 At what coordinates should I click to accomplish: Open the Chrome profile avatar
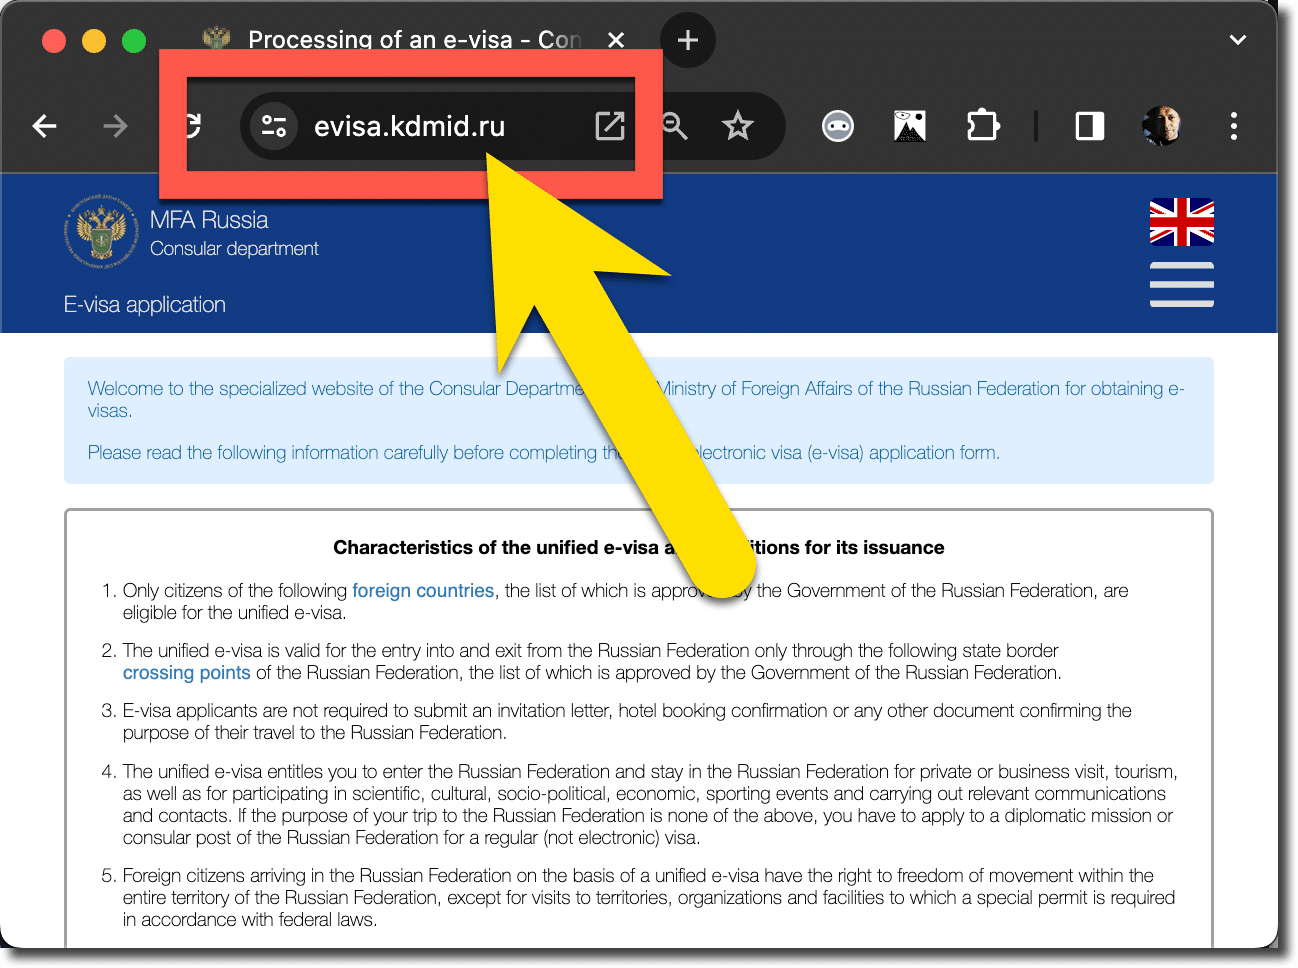(1161, 126)
